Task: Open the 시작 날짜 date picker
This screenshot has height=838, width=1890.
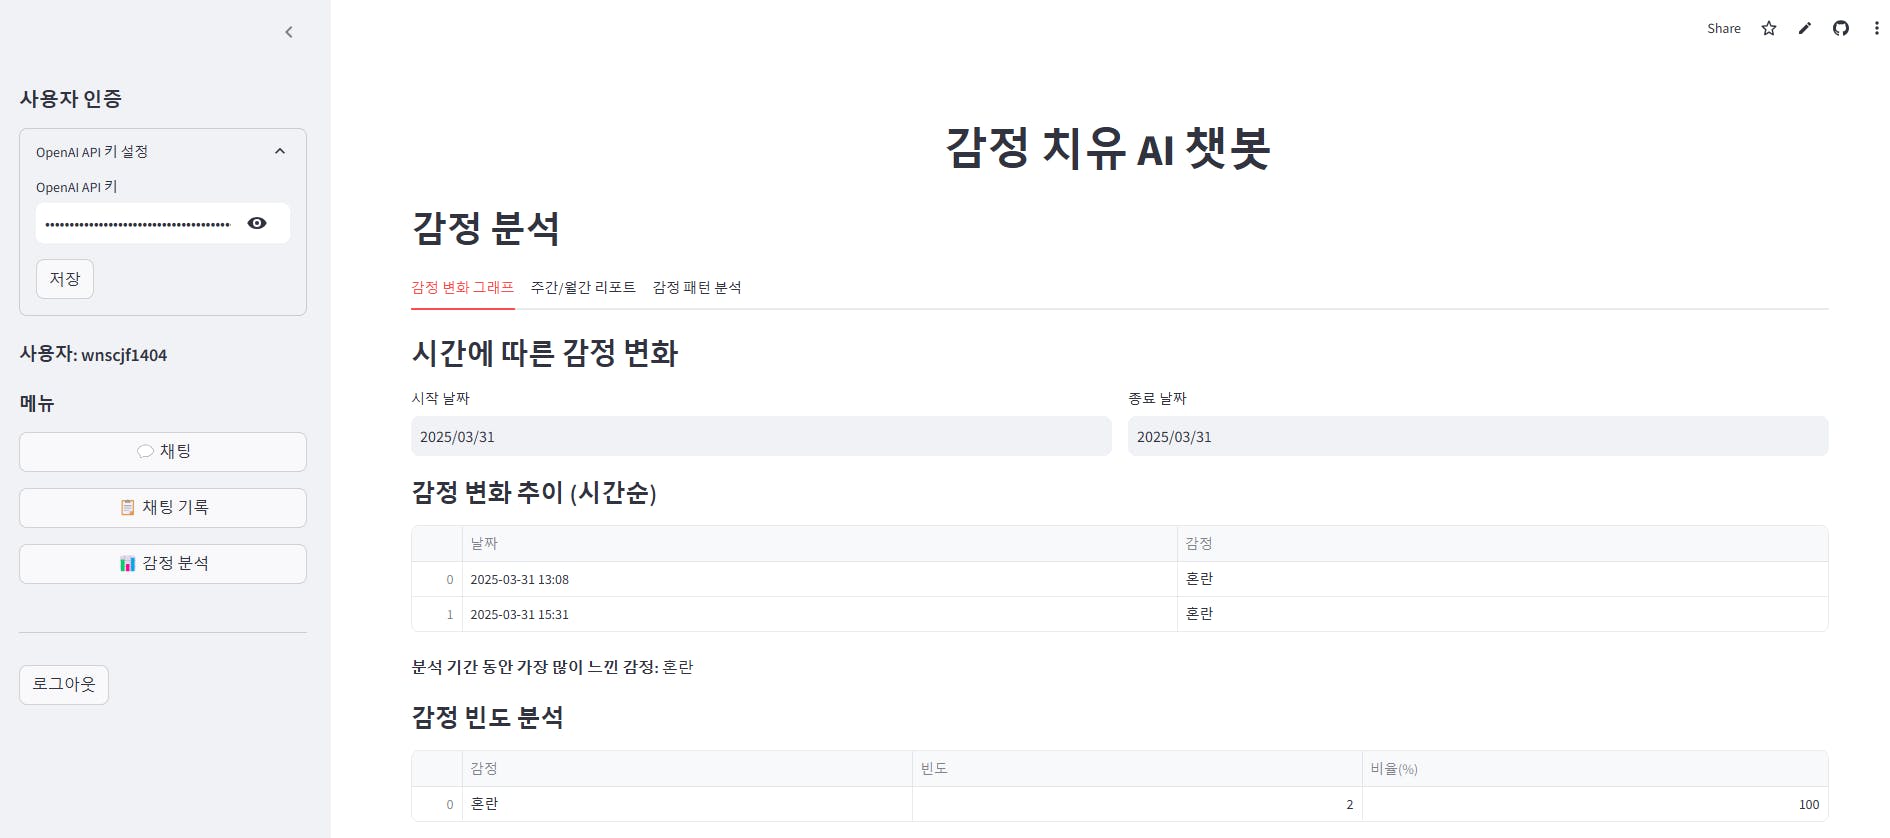Action: (x=761, y=436)
